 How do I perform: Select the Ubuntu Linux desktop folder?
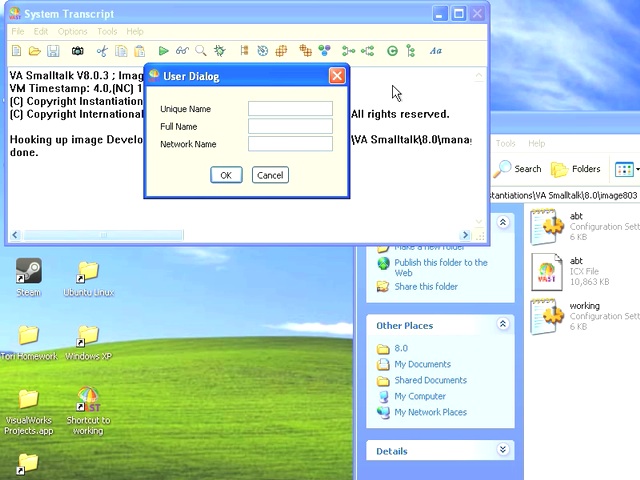[89, 278]
